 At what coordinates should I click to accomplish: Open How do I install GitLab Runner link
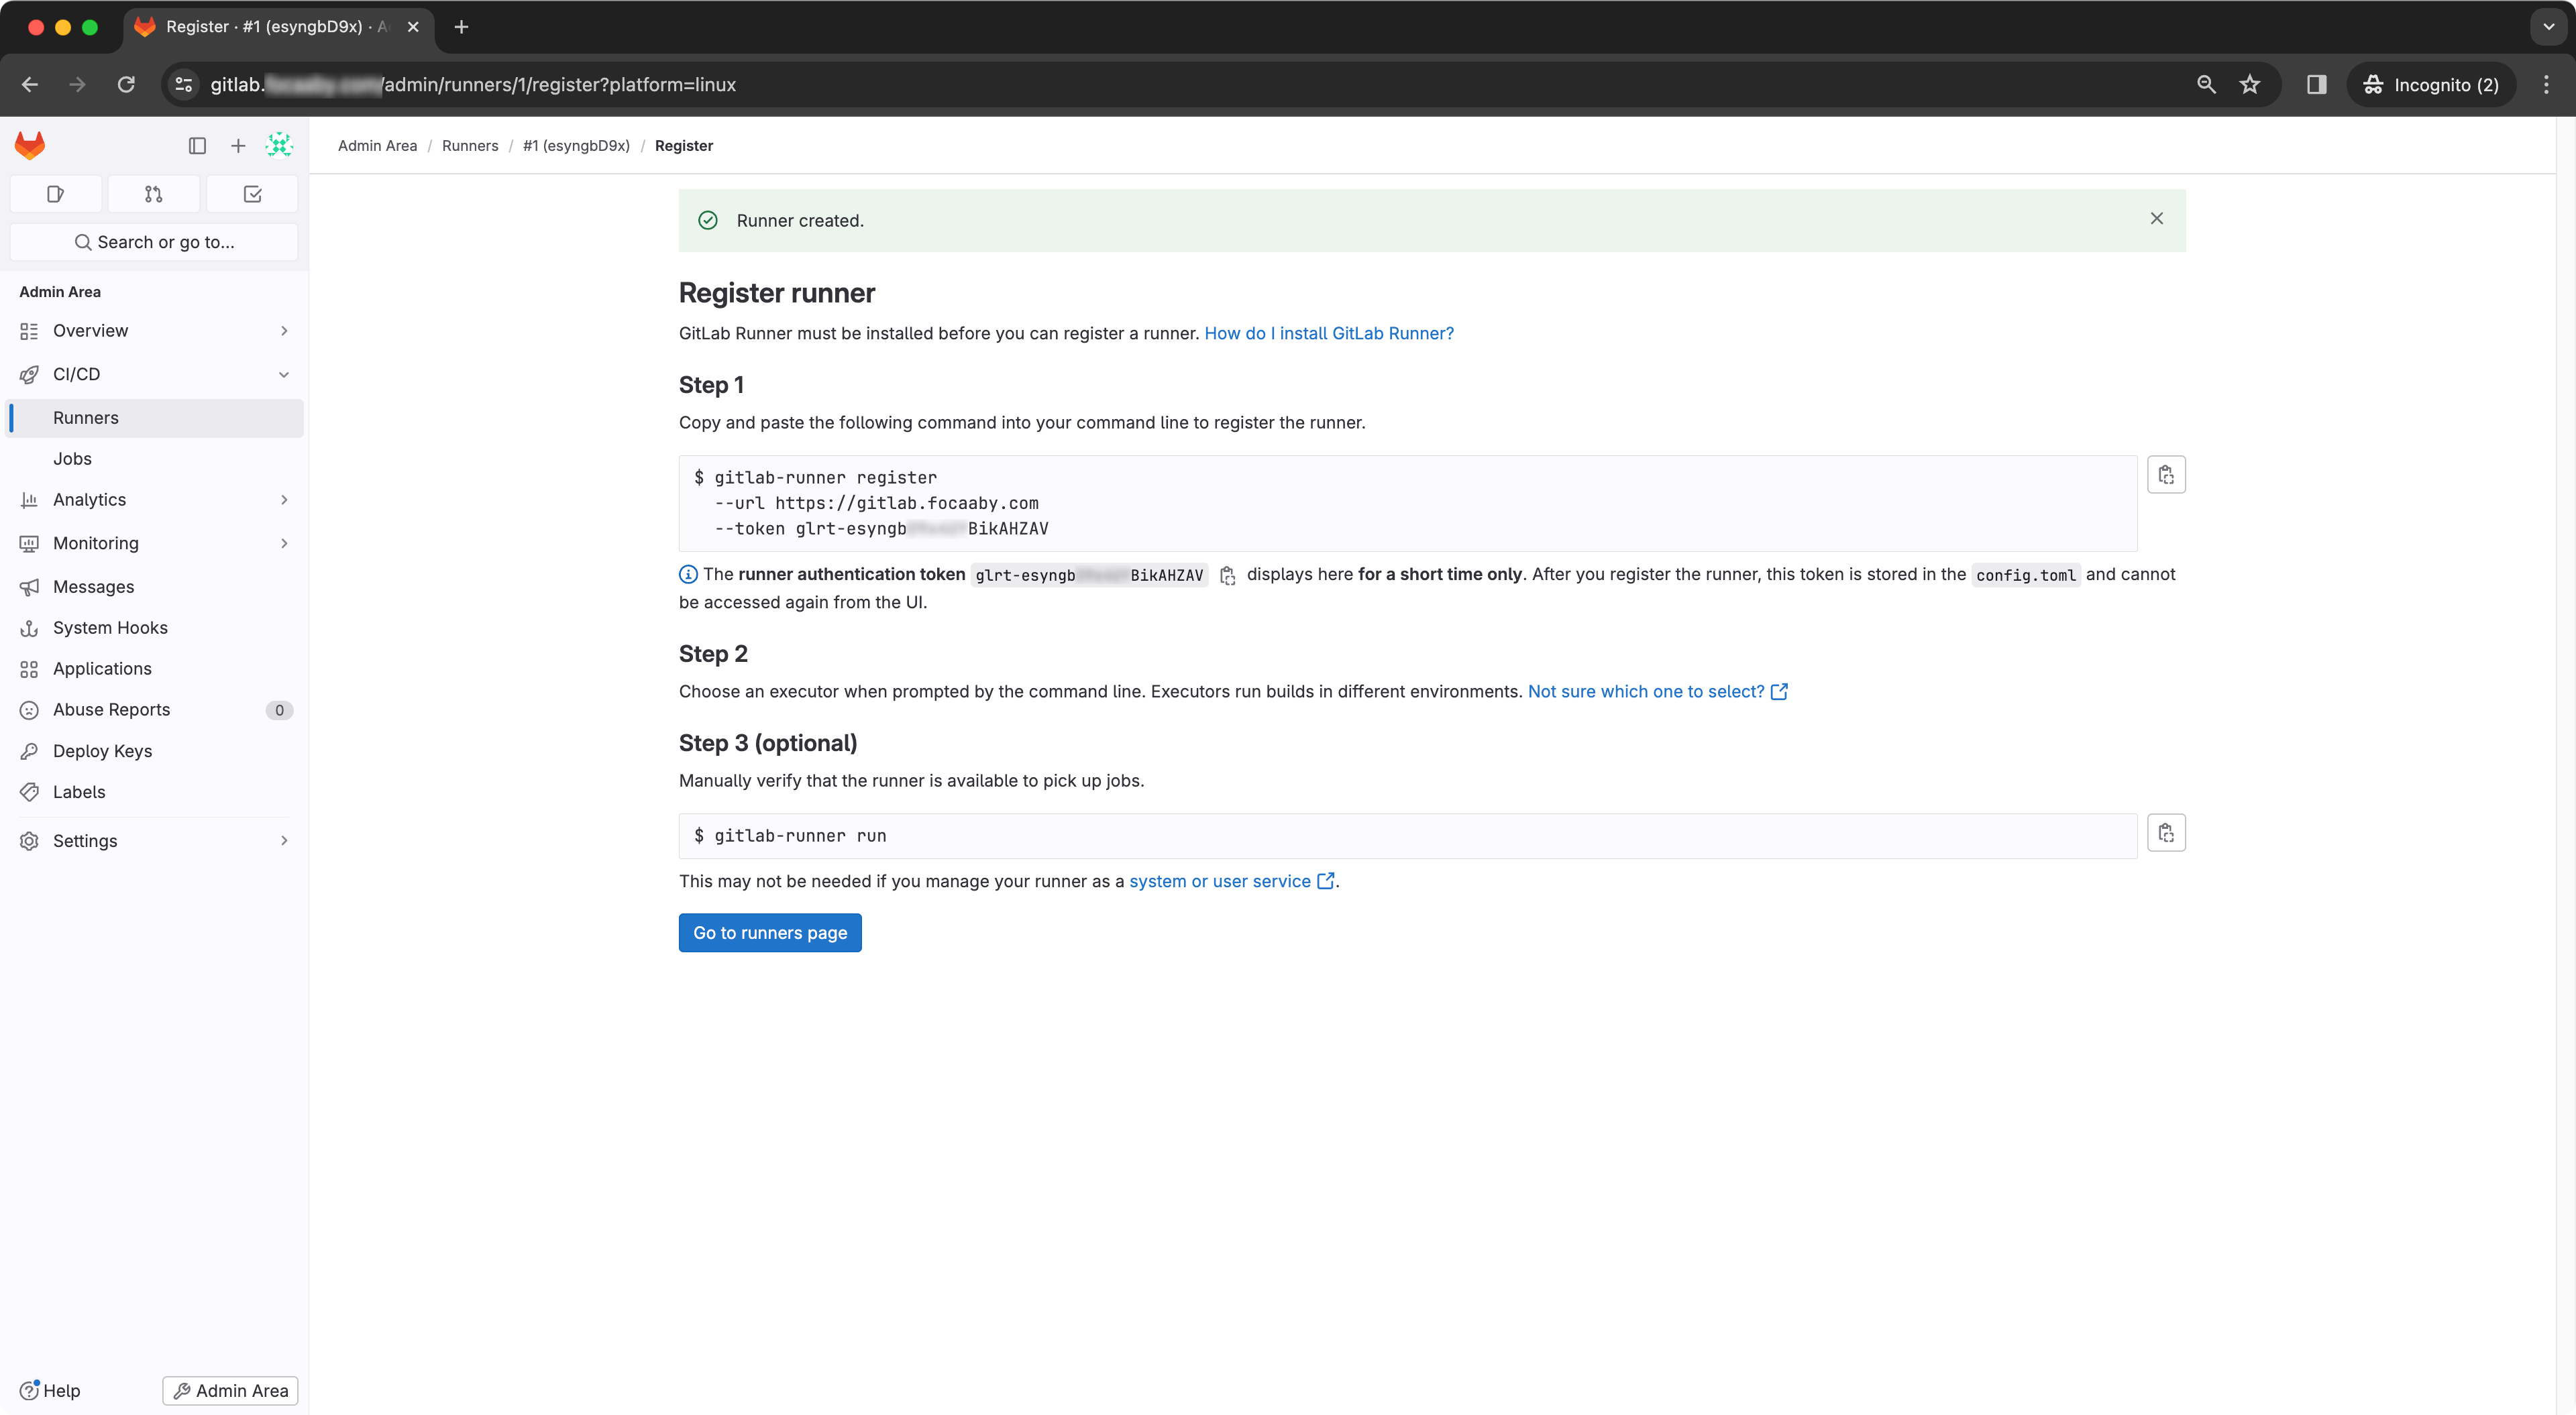pos(1328,334)
